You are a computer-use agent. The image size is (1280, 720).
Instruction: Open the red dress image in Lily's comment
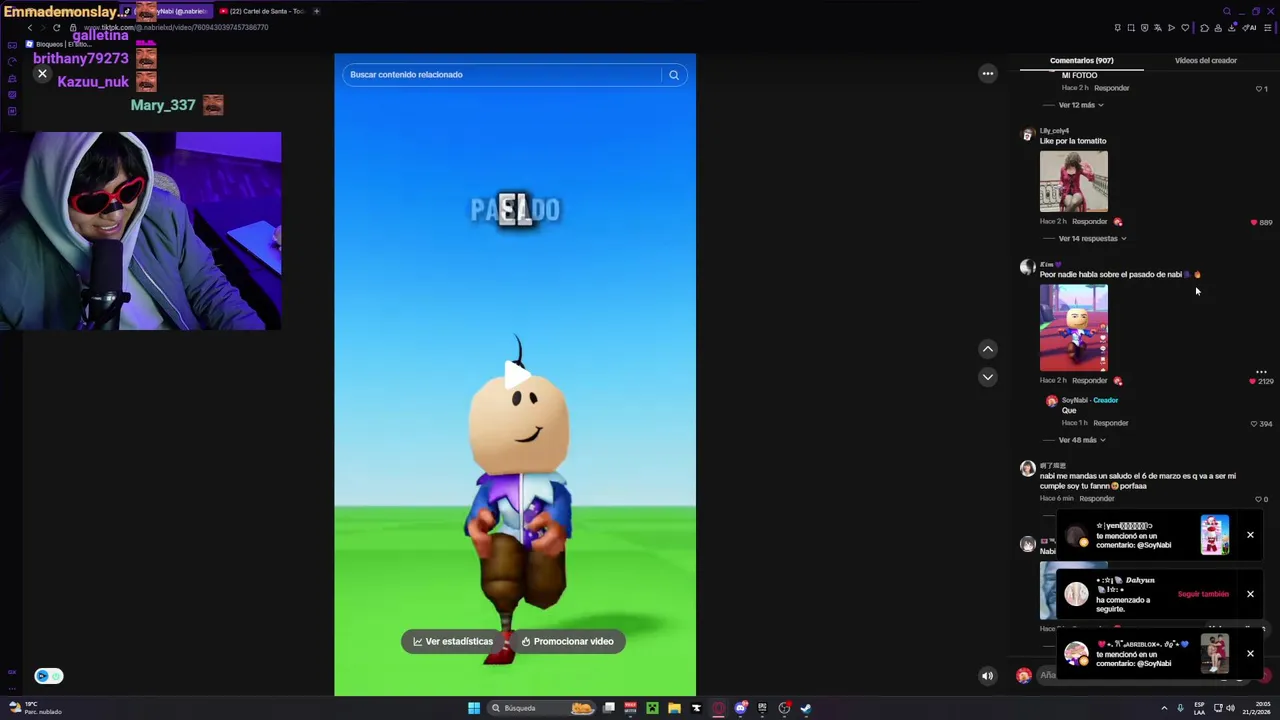[x=1073, y=182]
